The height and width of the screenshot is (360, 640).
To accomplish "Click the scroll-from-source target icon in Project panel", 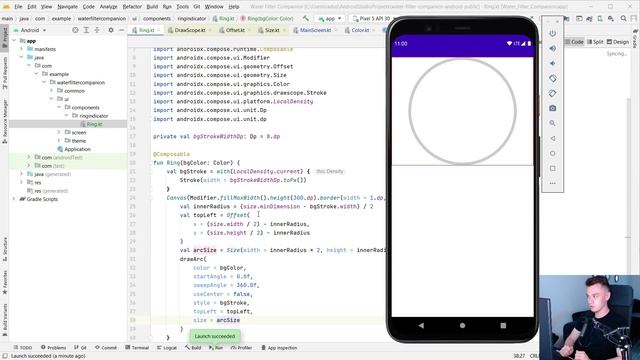I will click(75, 30).
